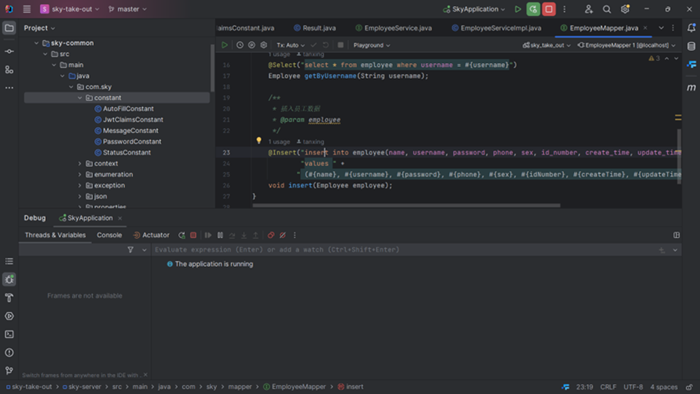Open Playground resolve mode dropdown

click(371, 45)
